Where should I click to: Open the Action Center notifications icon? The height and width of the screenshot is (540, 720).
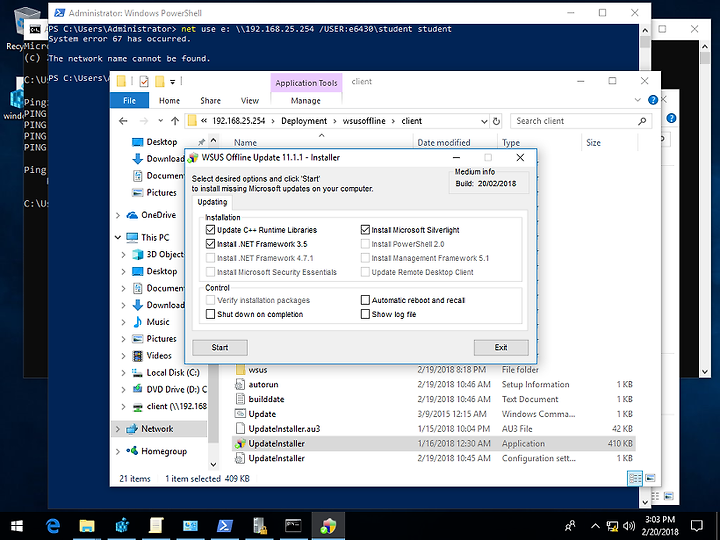click(x=697, y=526)
